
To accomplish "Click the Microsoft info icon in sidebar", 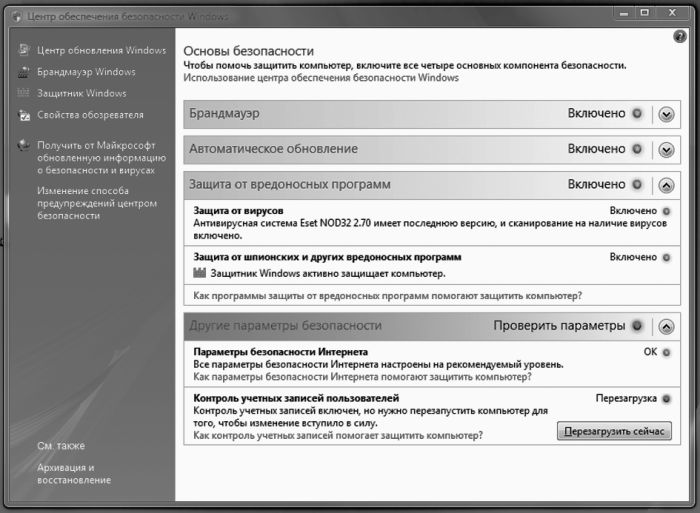I will pyautogui.click(x=24, y=145).
